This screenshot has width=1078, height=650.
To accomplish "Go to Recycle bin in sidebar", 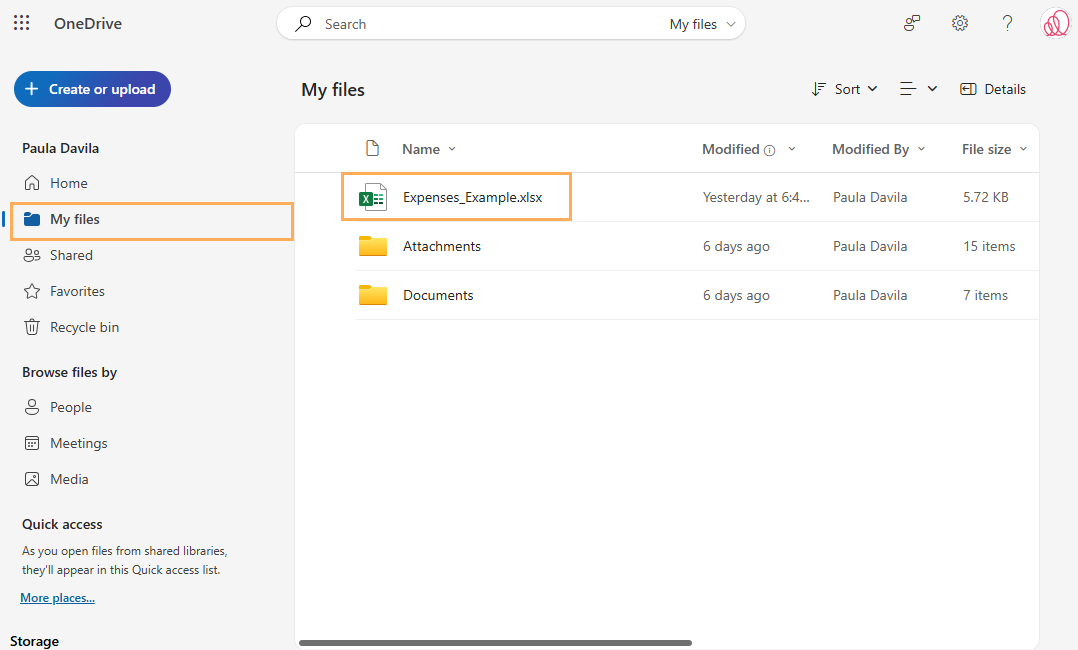I will [84, 327].
